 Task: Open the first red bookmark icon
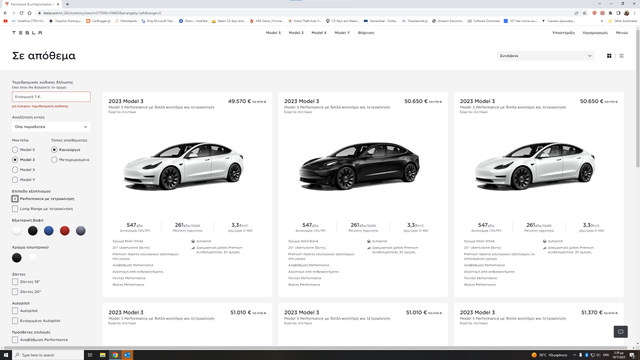pyautogui.click(x=5, y=21)
